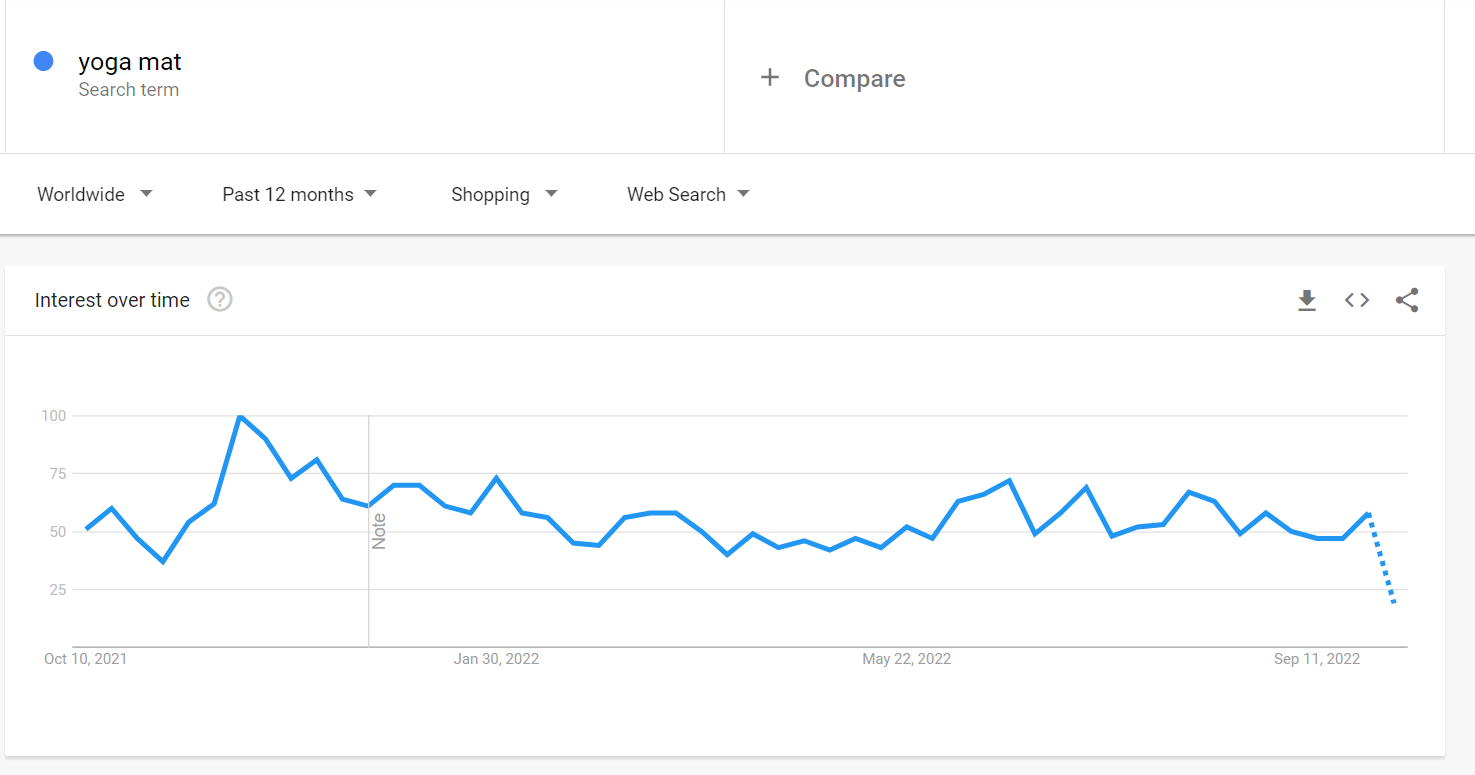Click the peak data point at 100
1475x775 pixels.
coord(240,416)
